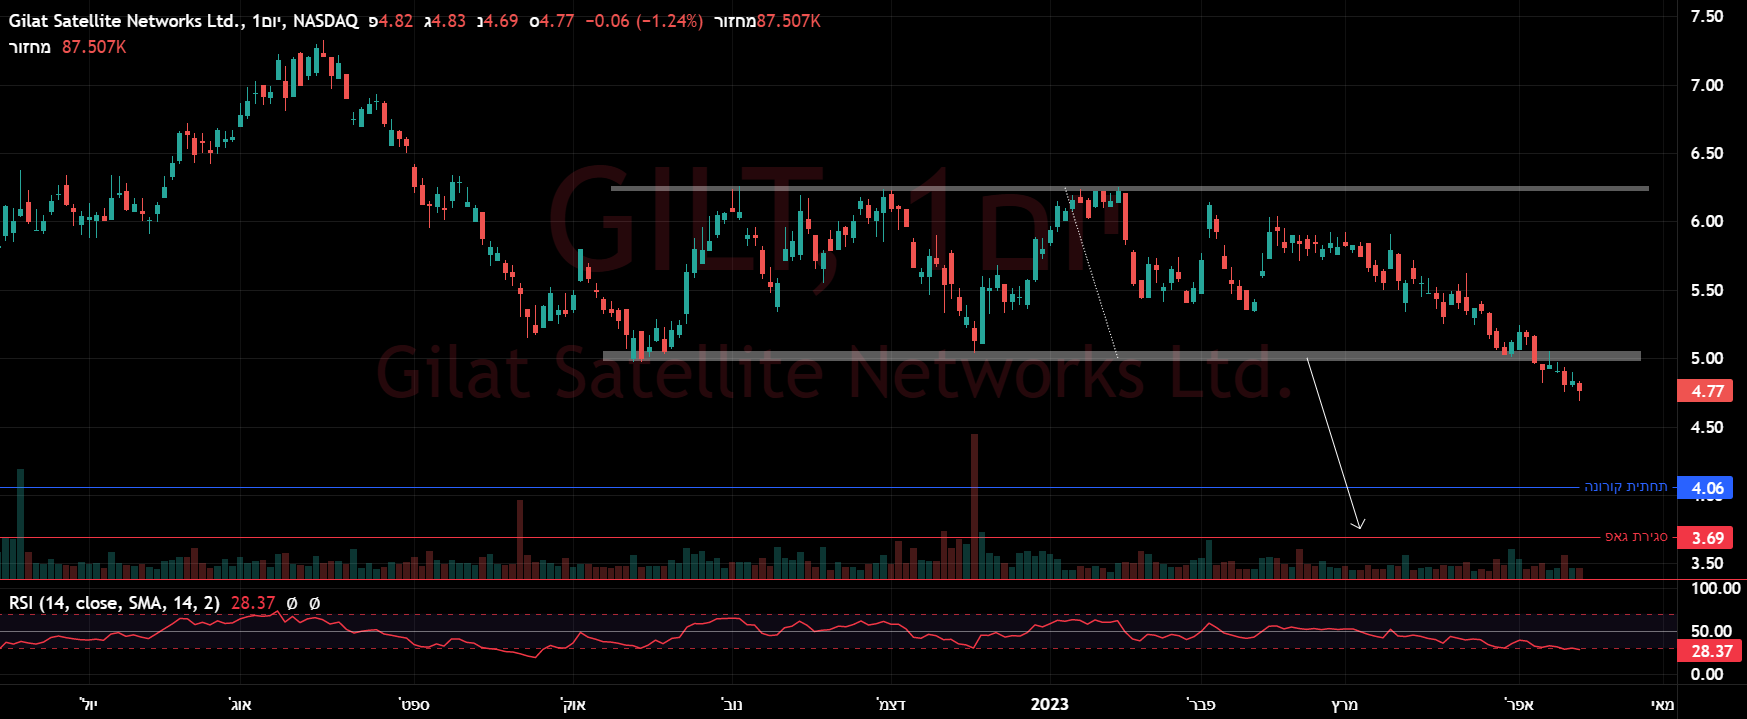Click the 6.00 price axis label

point(1707,221)
